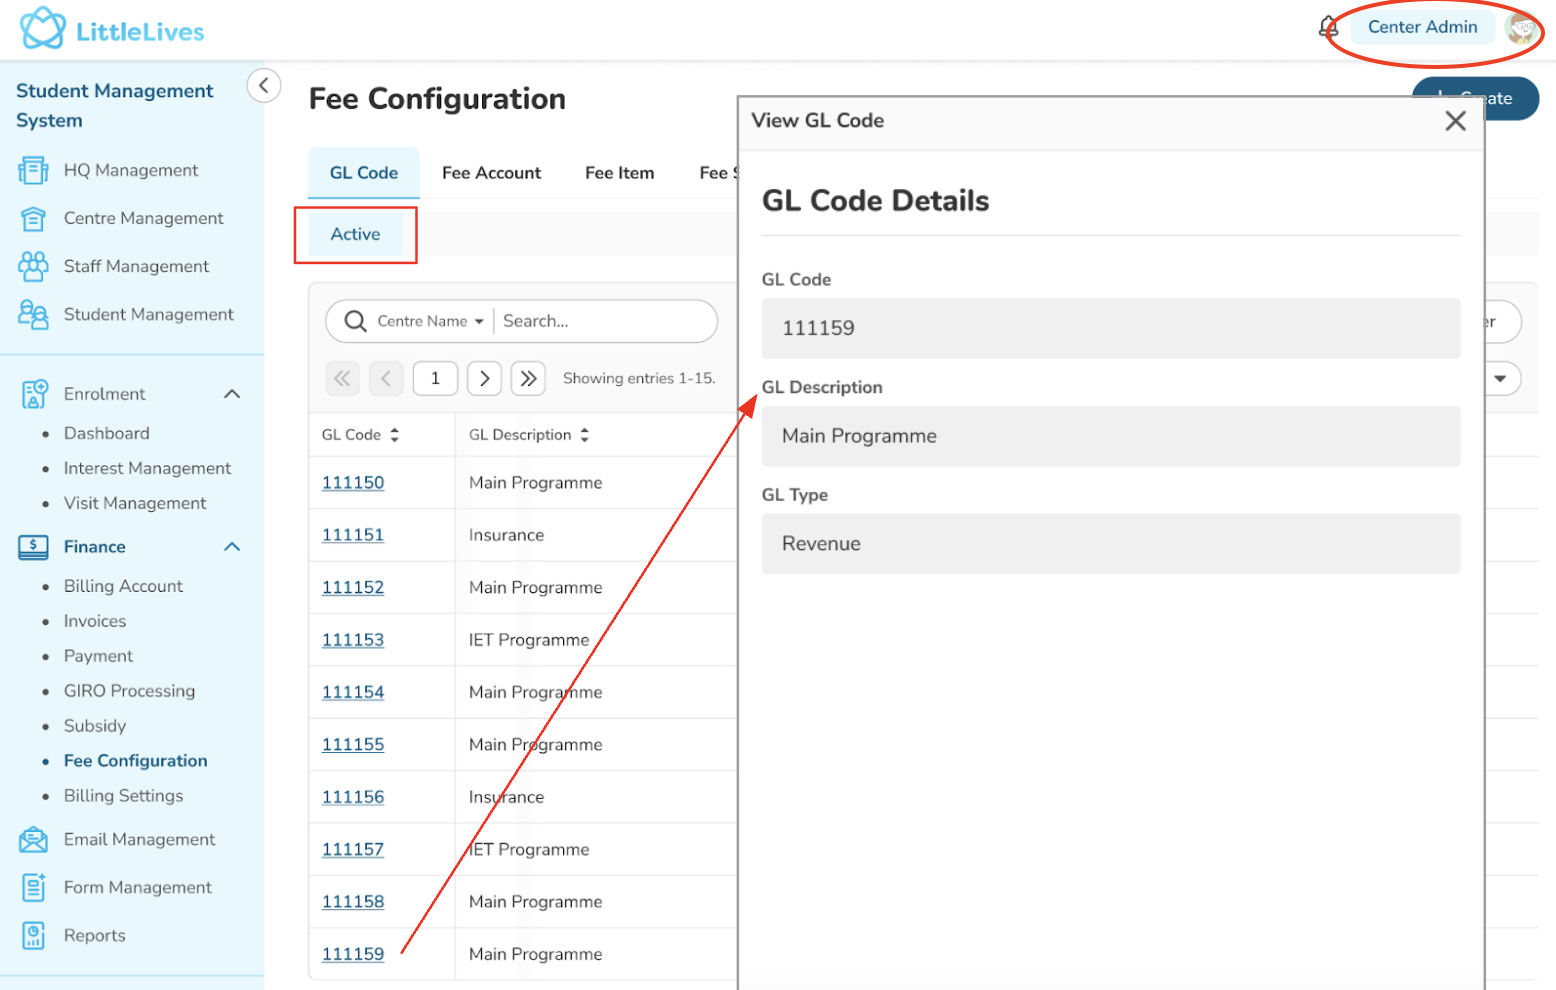Open Interest Management
Screen dimensions: 1556x990
click(147, 468)
